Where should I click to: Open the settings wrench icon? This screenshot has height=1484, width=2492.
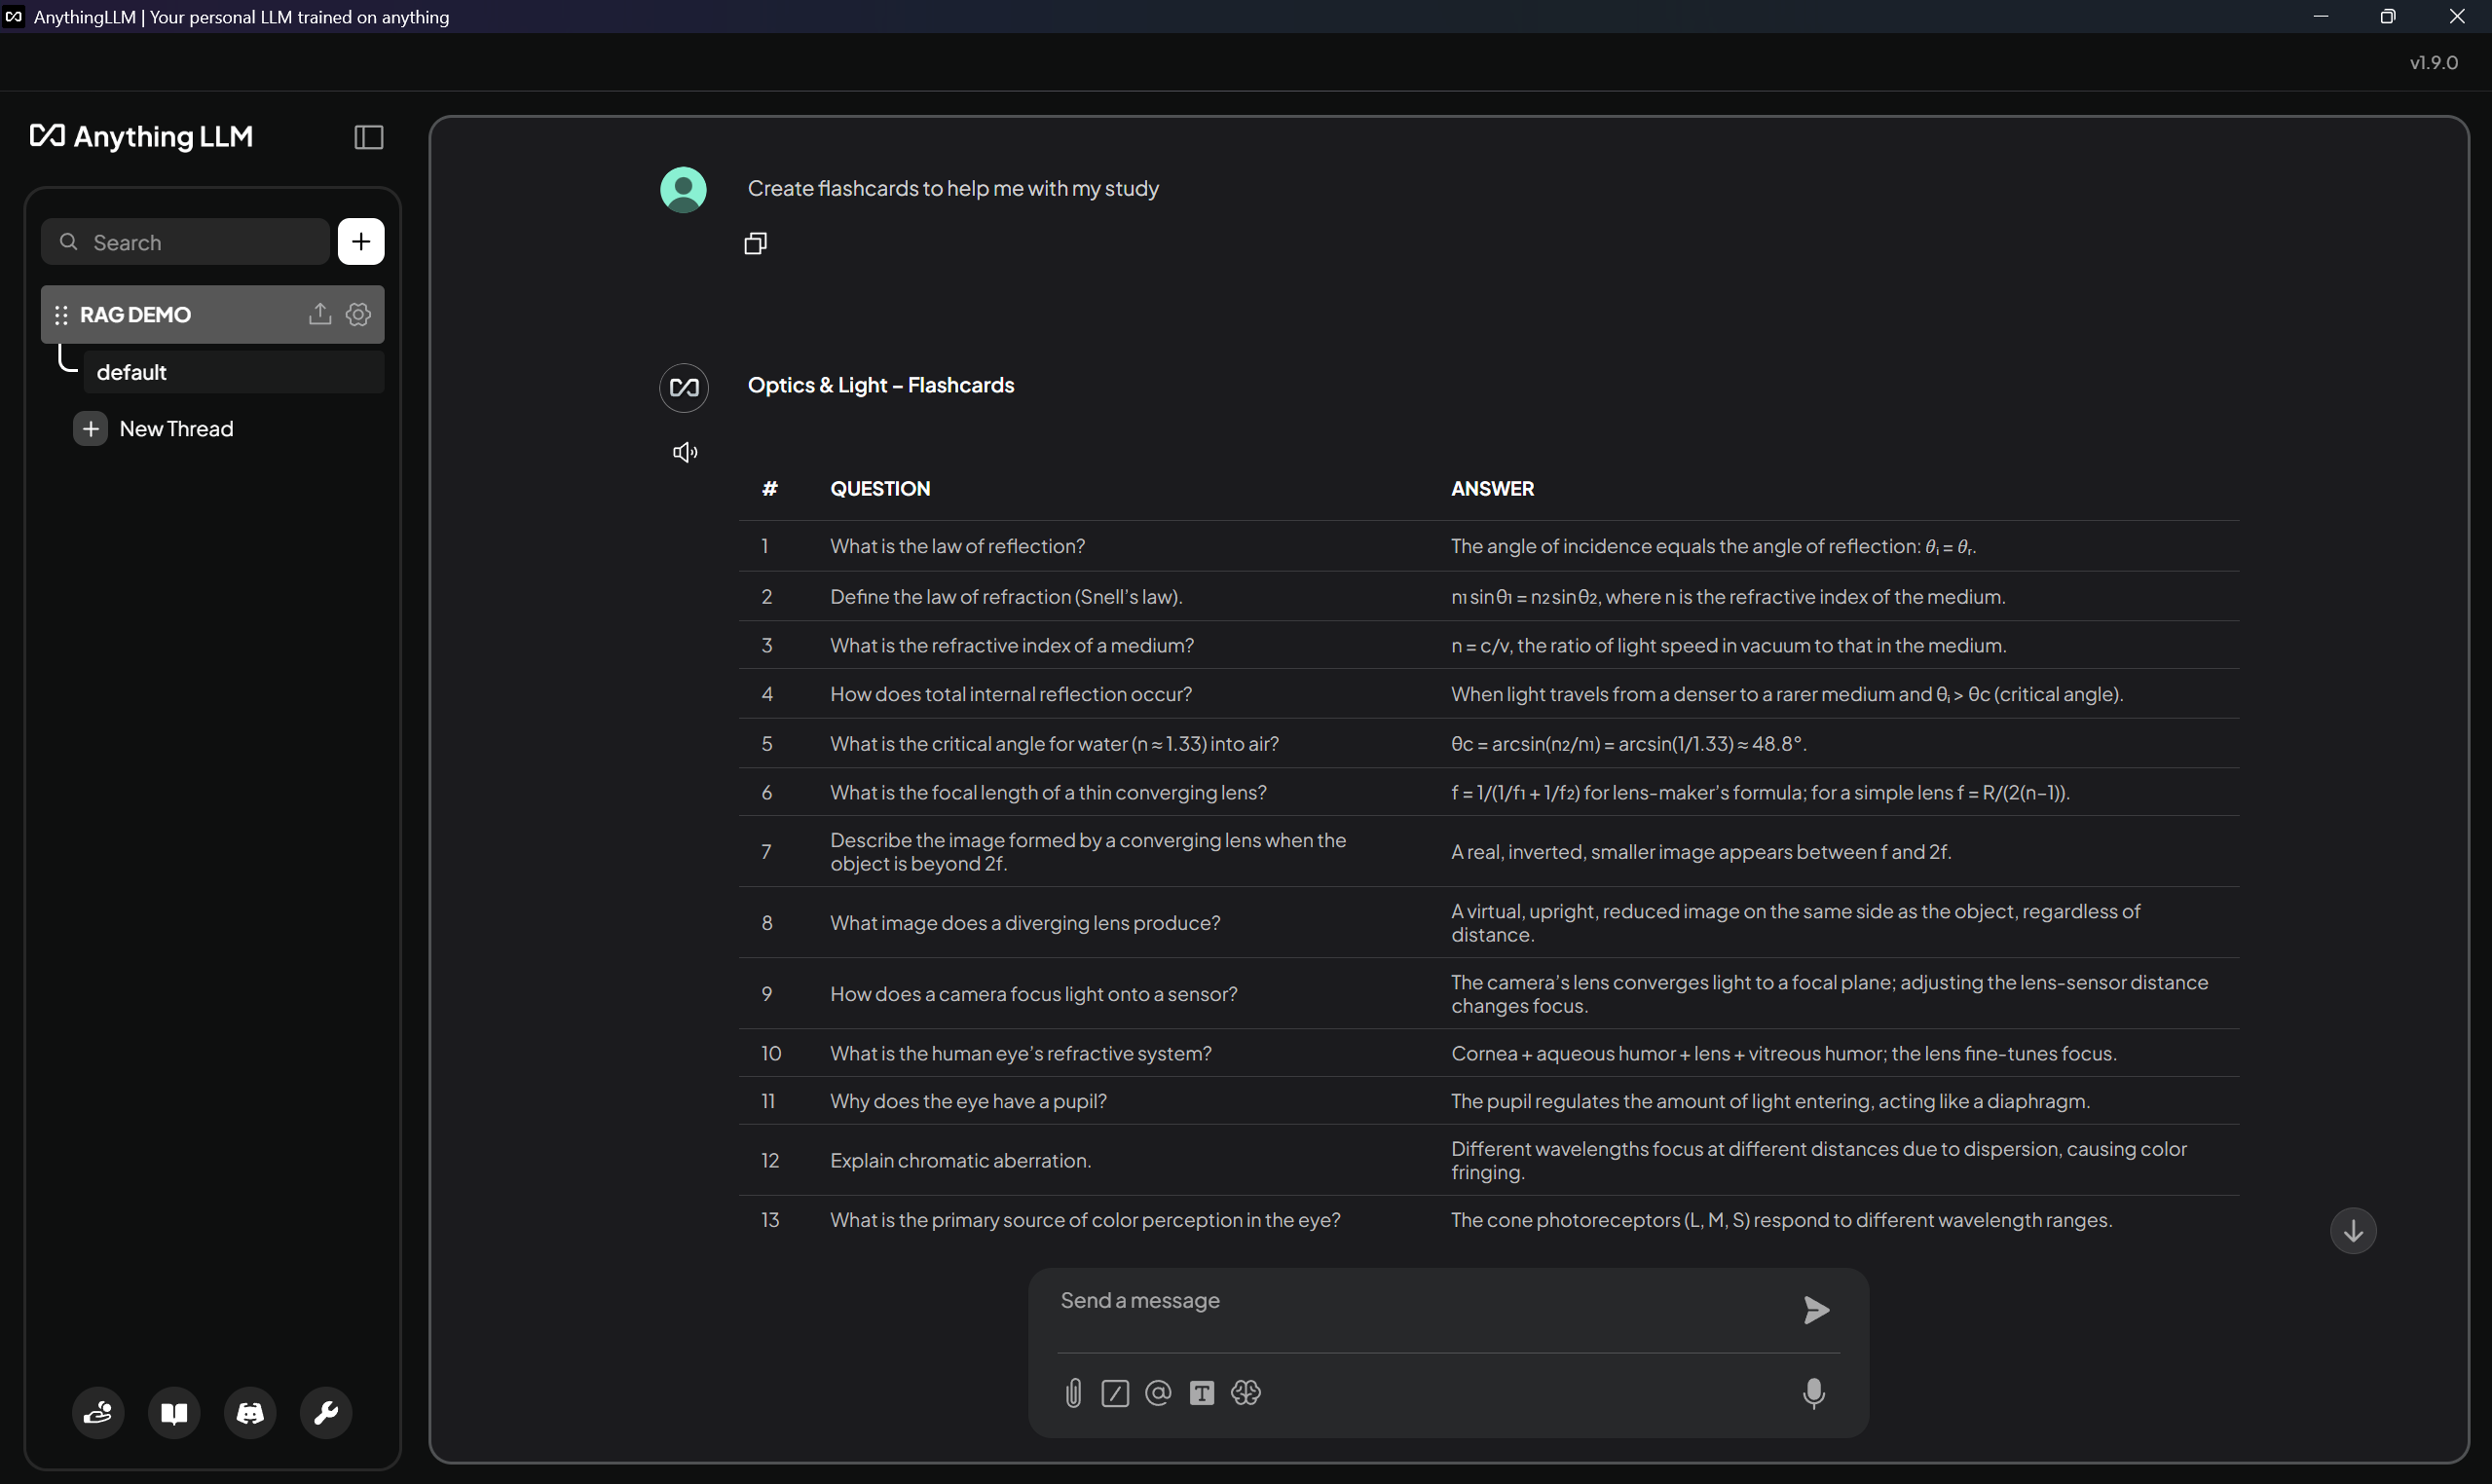pyautogui.click(x=326, y=1413)
